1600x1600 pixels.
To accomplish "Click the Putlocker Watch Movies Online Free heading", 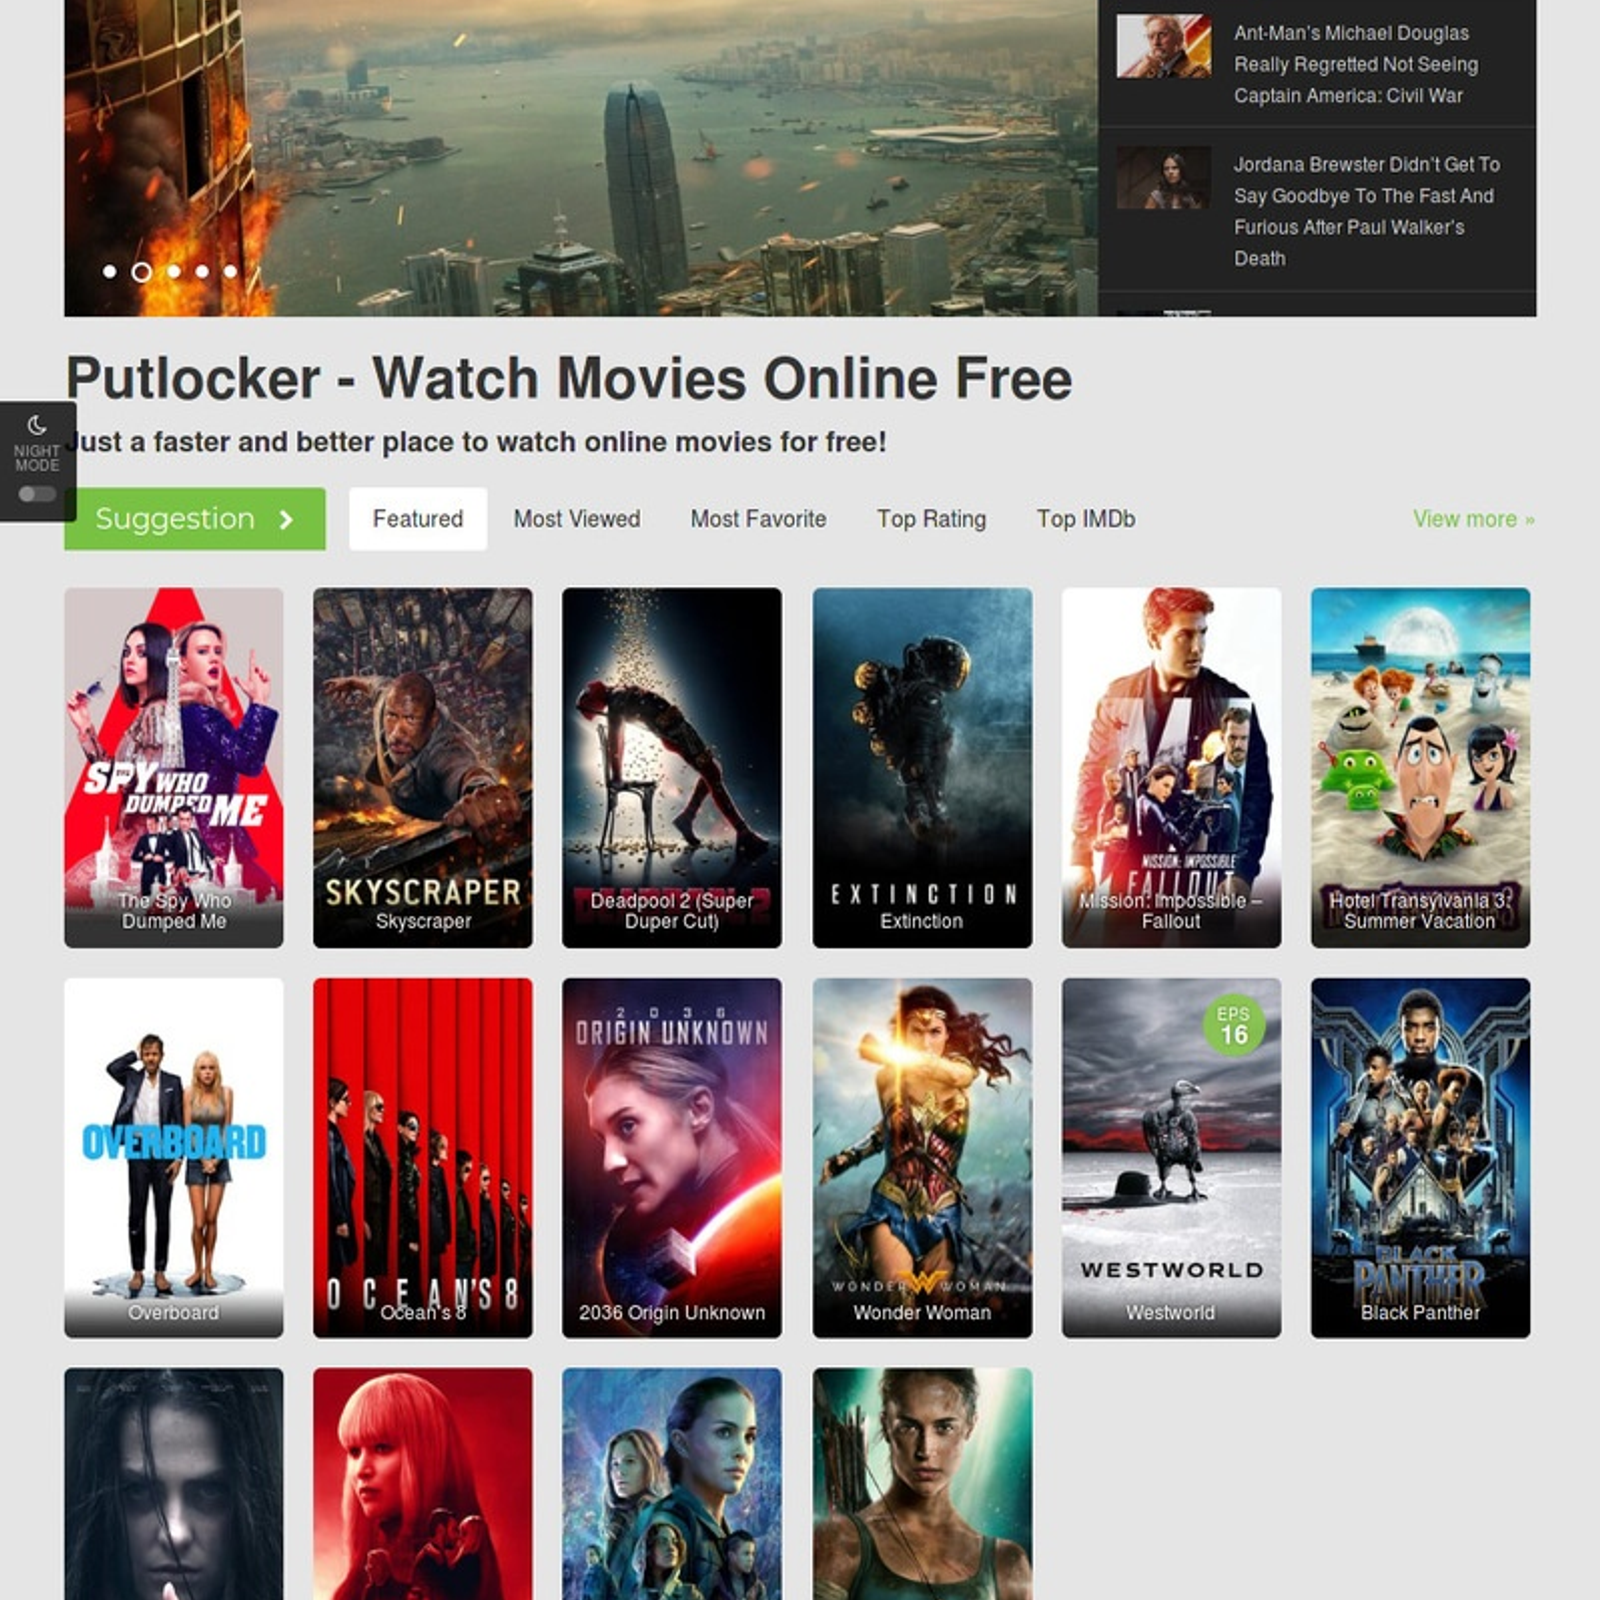I will pos(569,379).
